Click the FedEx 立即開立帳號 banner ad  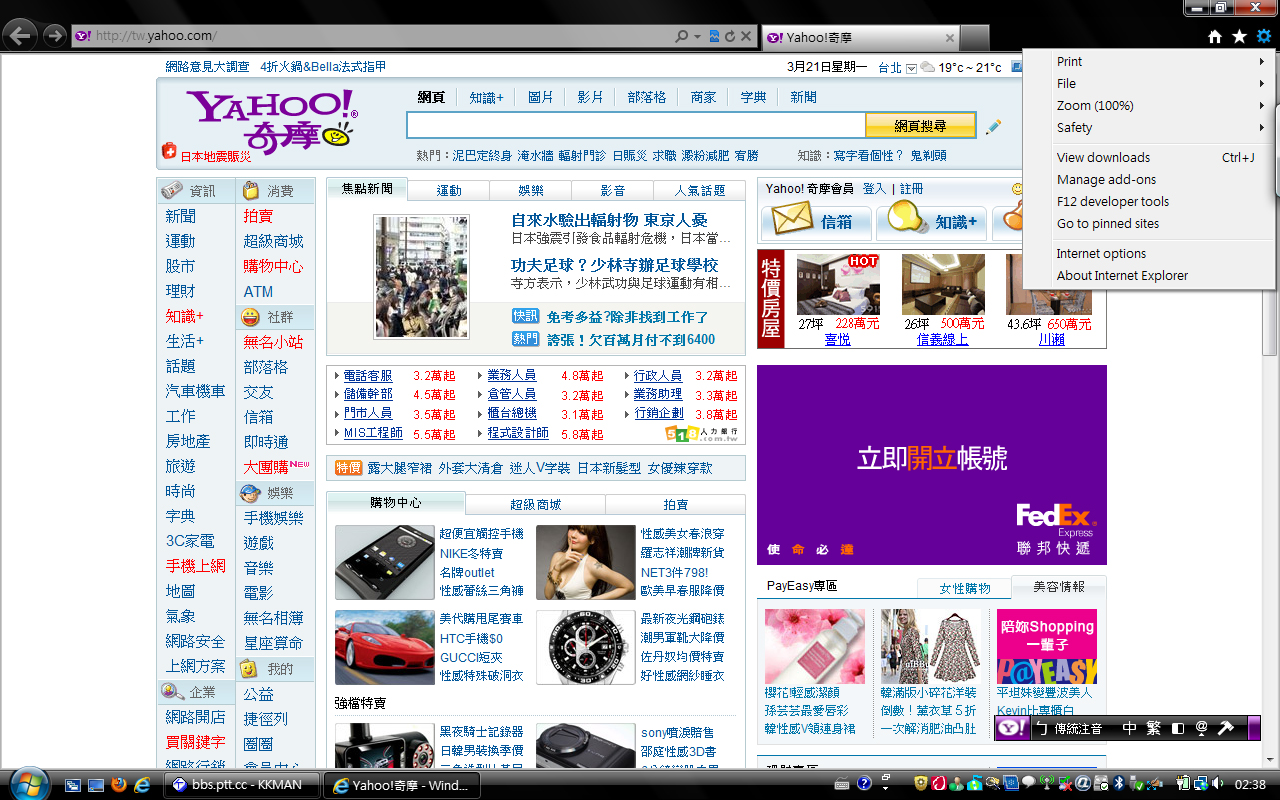coord(932,465)
